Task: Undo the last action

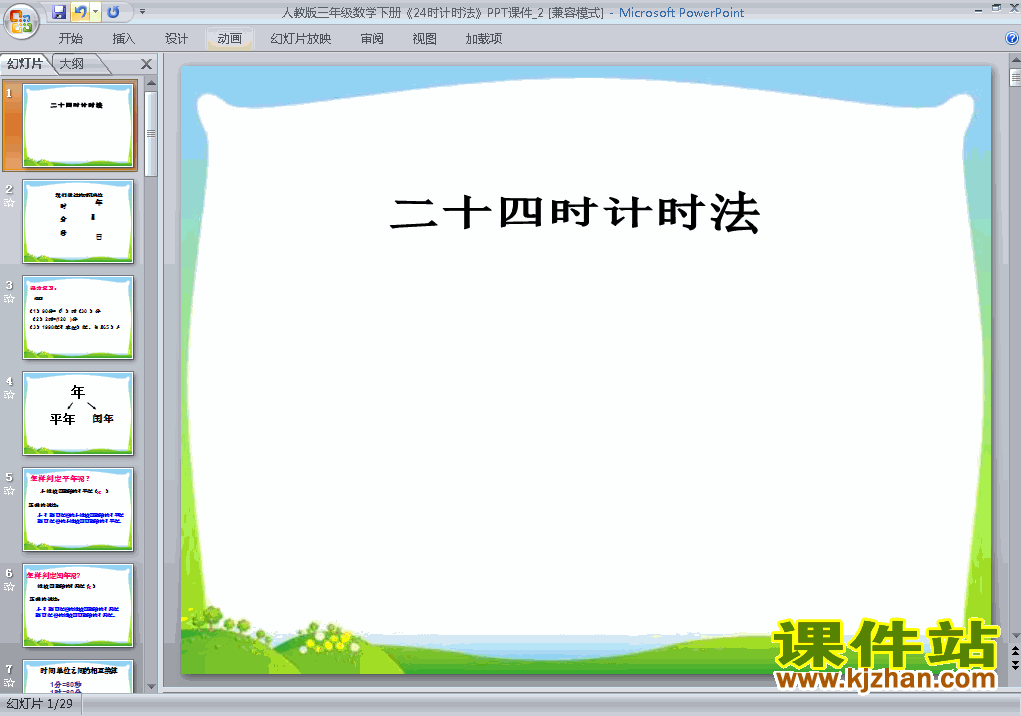Action: pyautogui.click(x=80, y=12)
